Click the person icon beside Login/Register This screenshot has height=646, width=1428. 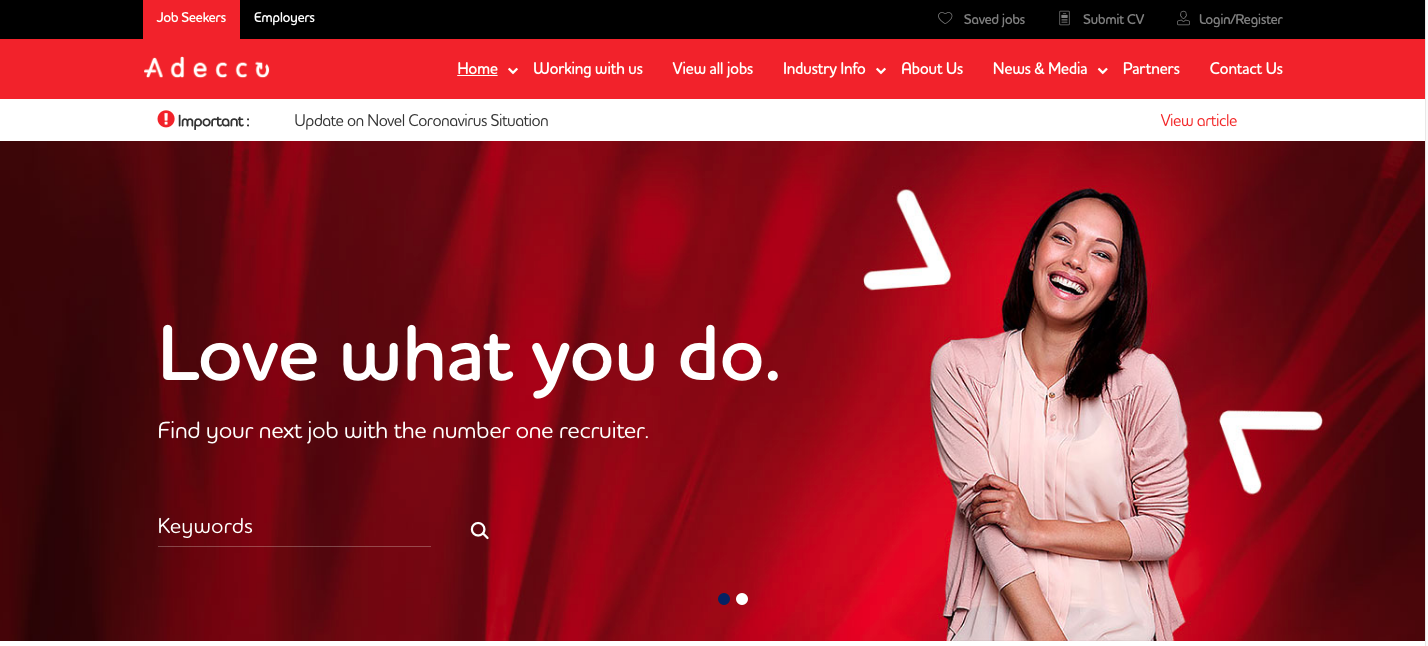(1183, 18)
